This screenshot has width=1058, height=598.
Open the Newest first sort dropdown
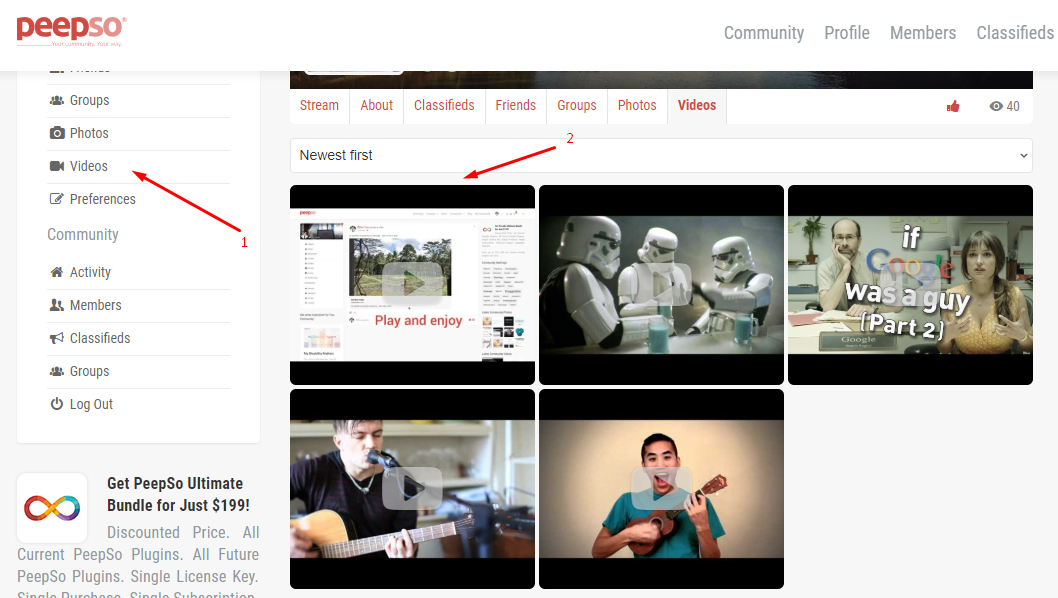pos(661,155)
